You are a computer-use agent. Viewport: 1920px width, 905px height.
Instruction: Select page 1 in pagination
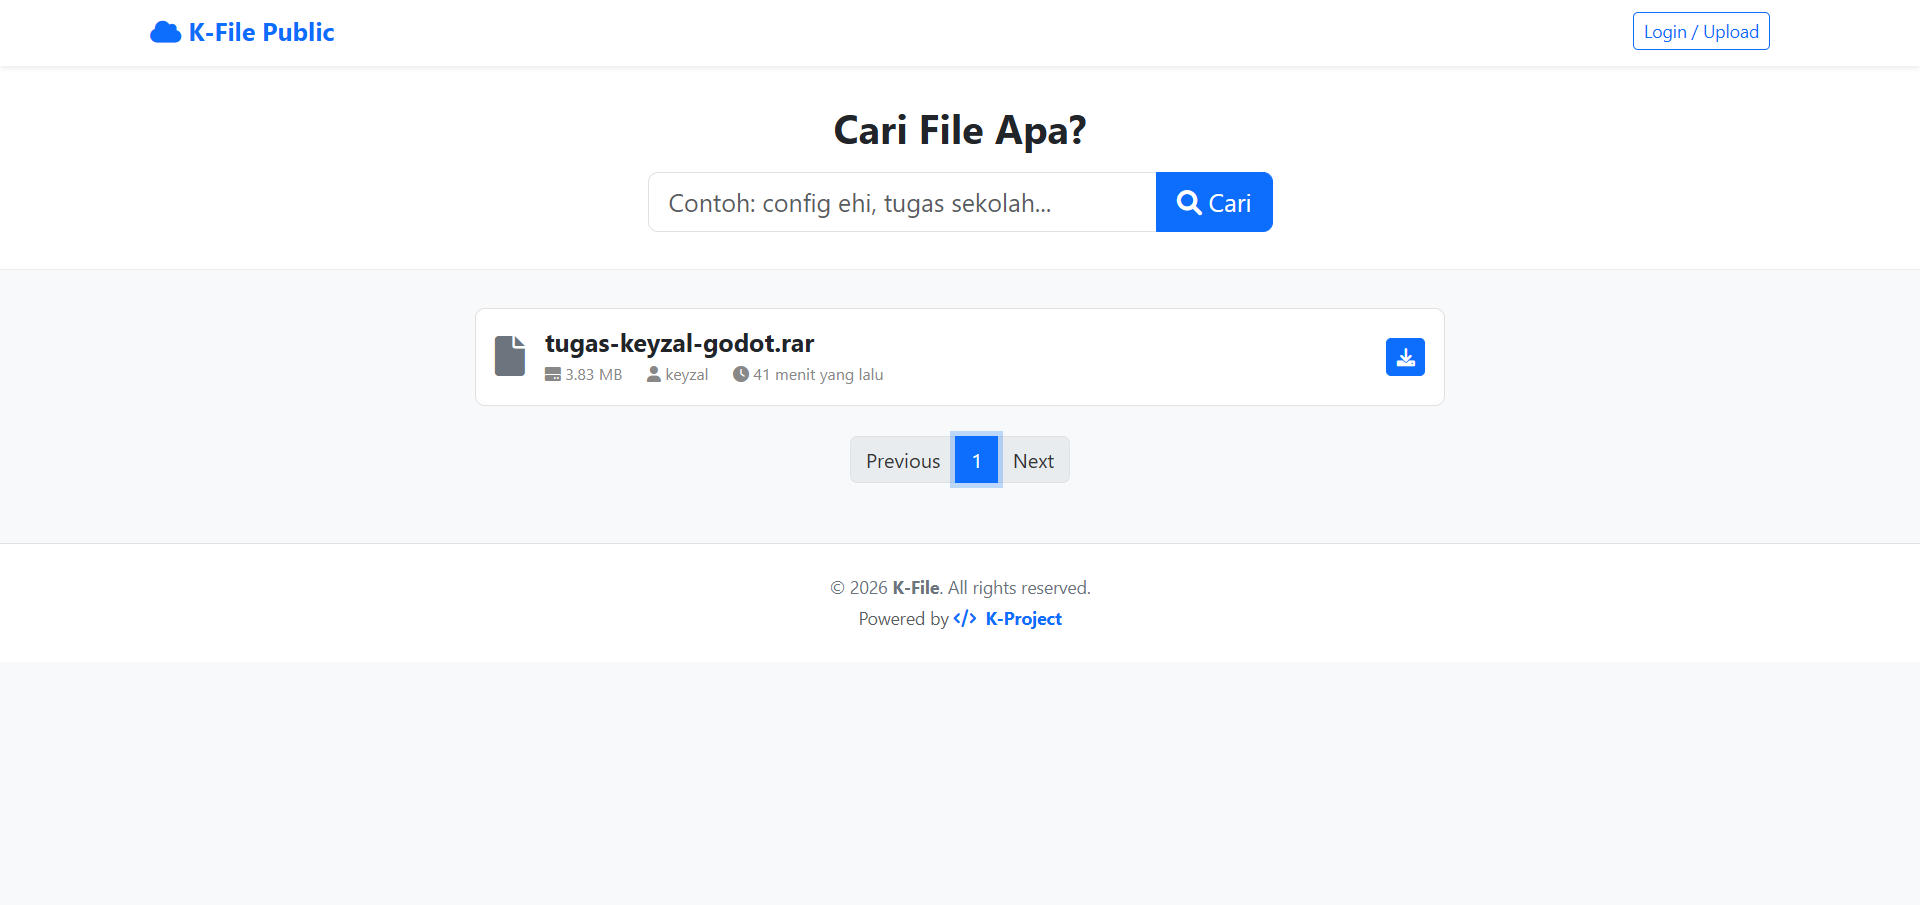coord(976,461)
